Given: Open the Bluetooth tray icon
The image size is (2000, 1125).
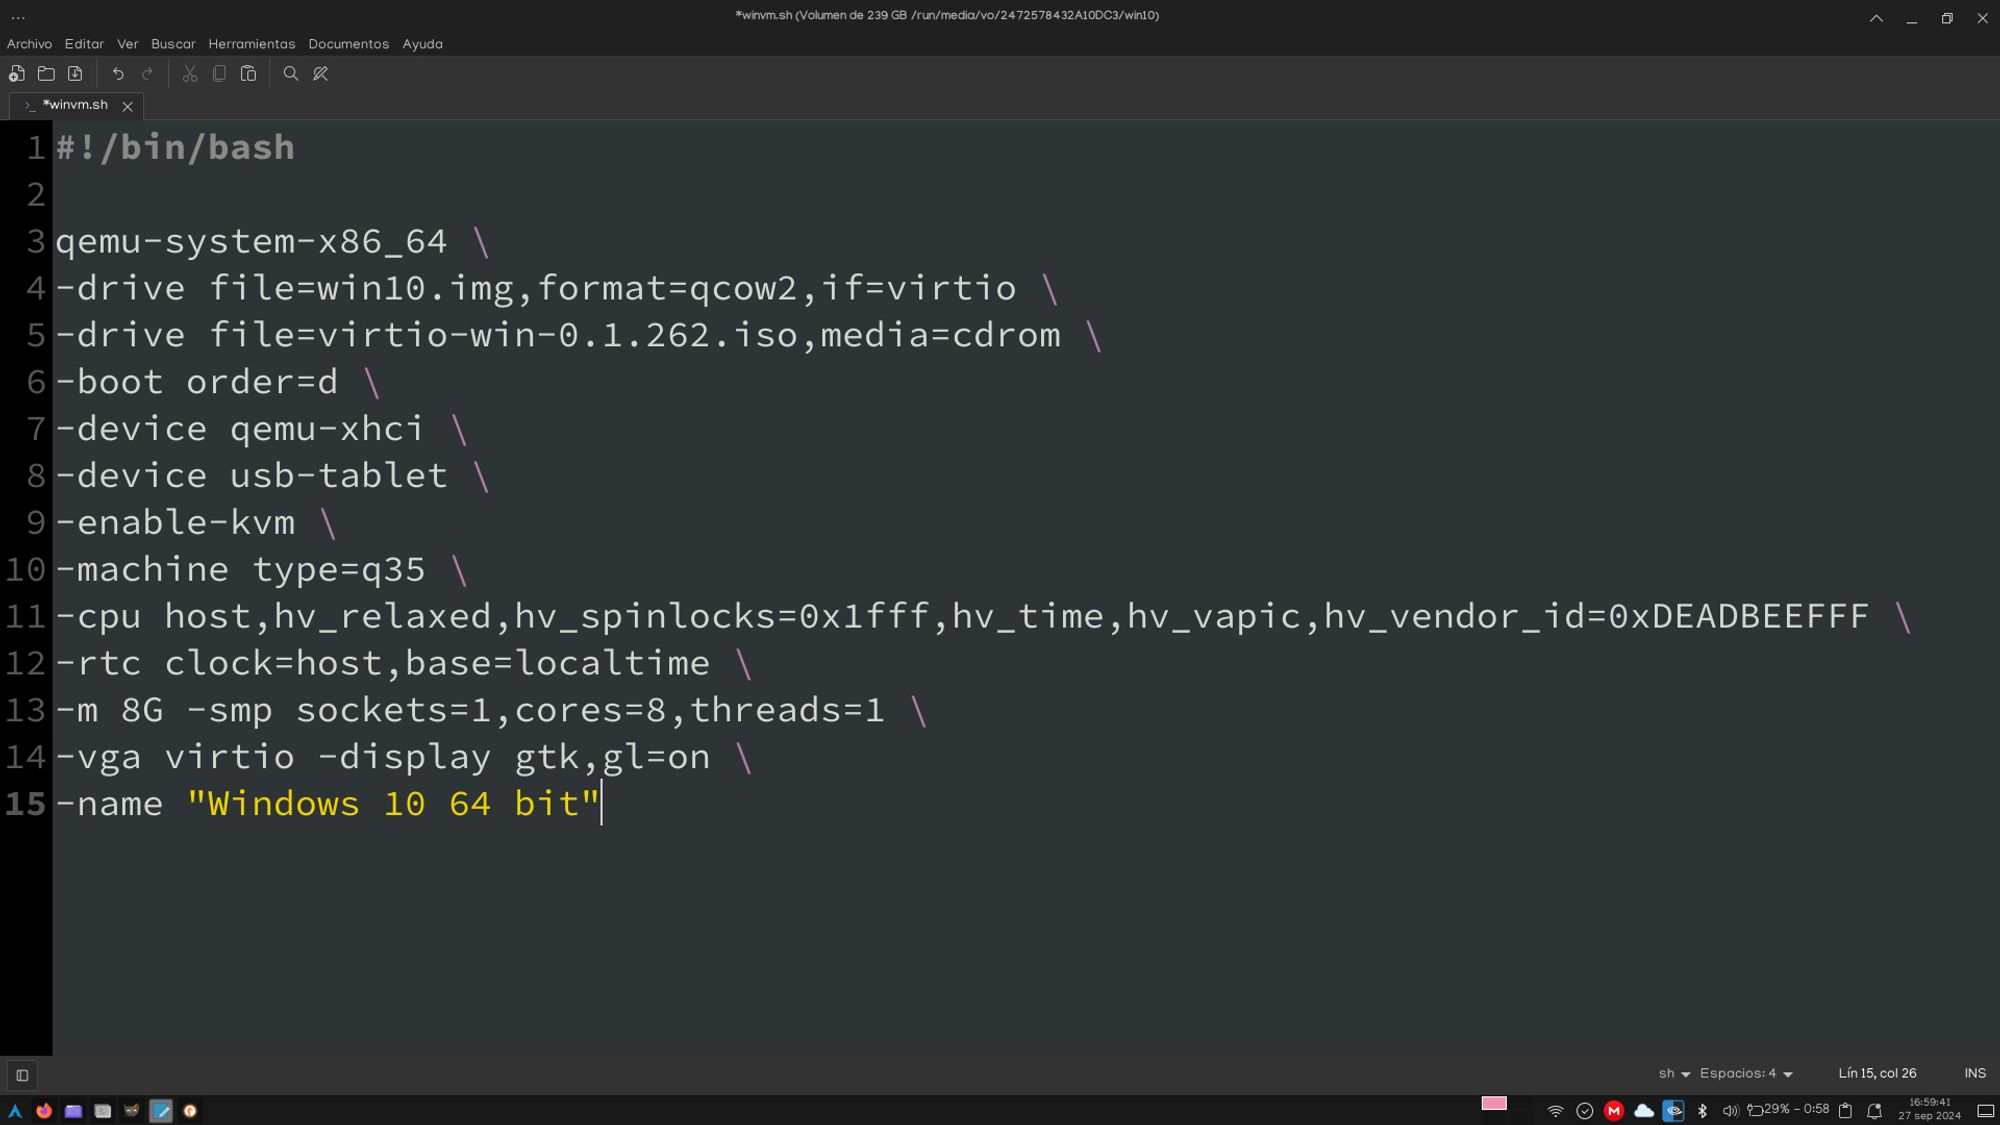Looking at the screenshot, I should click(1702, 1111).
